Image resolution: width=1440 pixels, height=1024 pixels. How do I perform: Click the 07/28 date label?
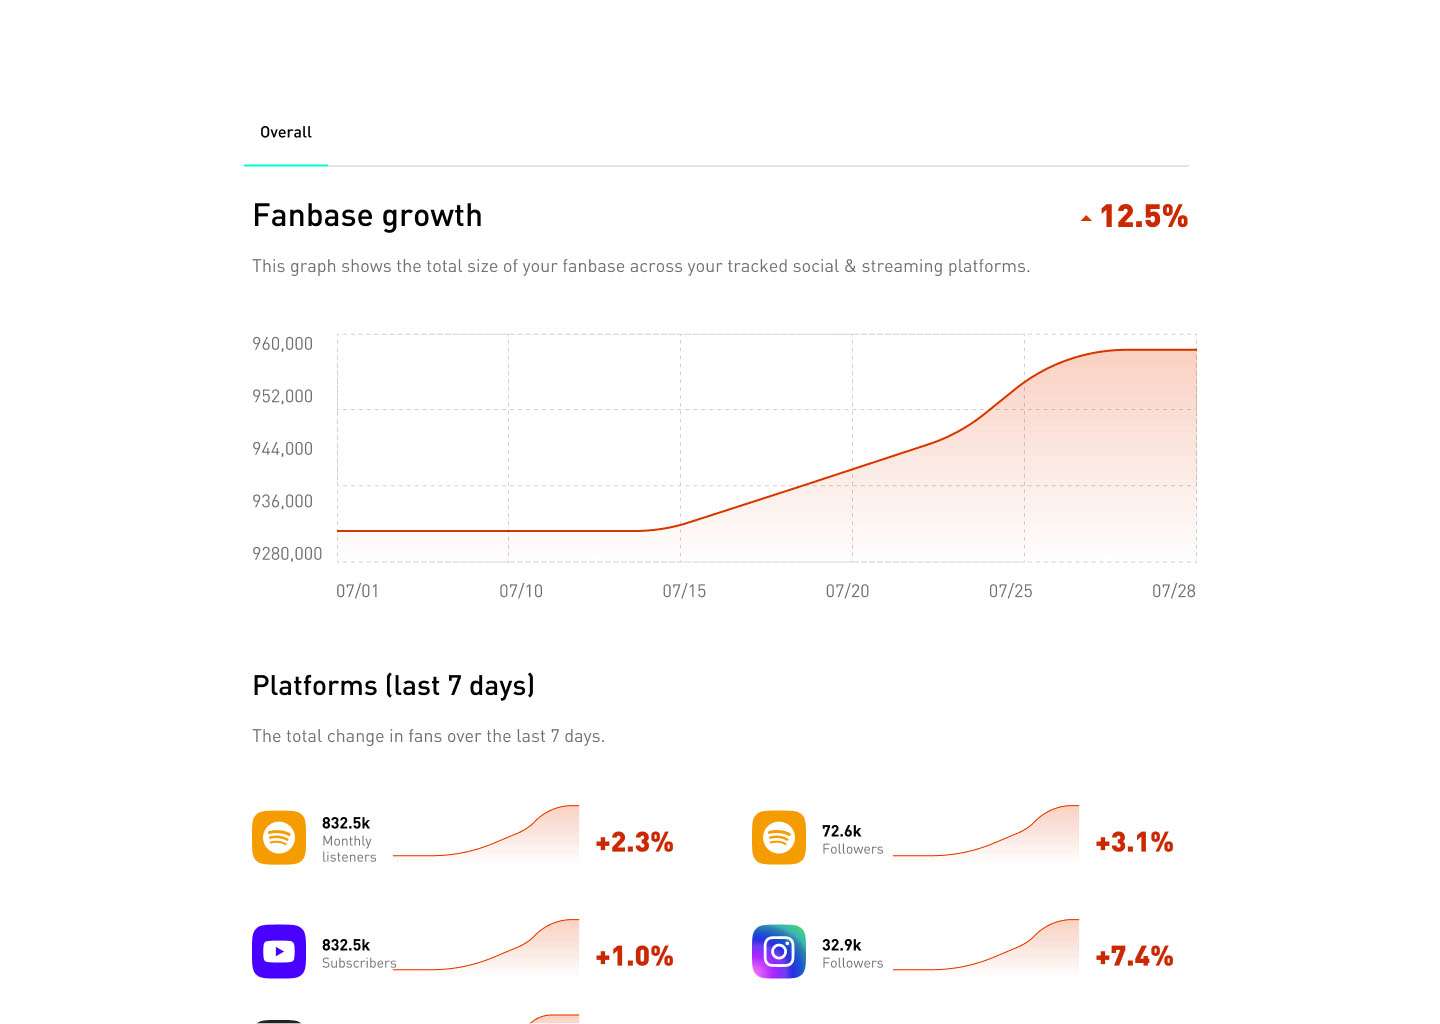(1174, 591)
